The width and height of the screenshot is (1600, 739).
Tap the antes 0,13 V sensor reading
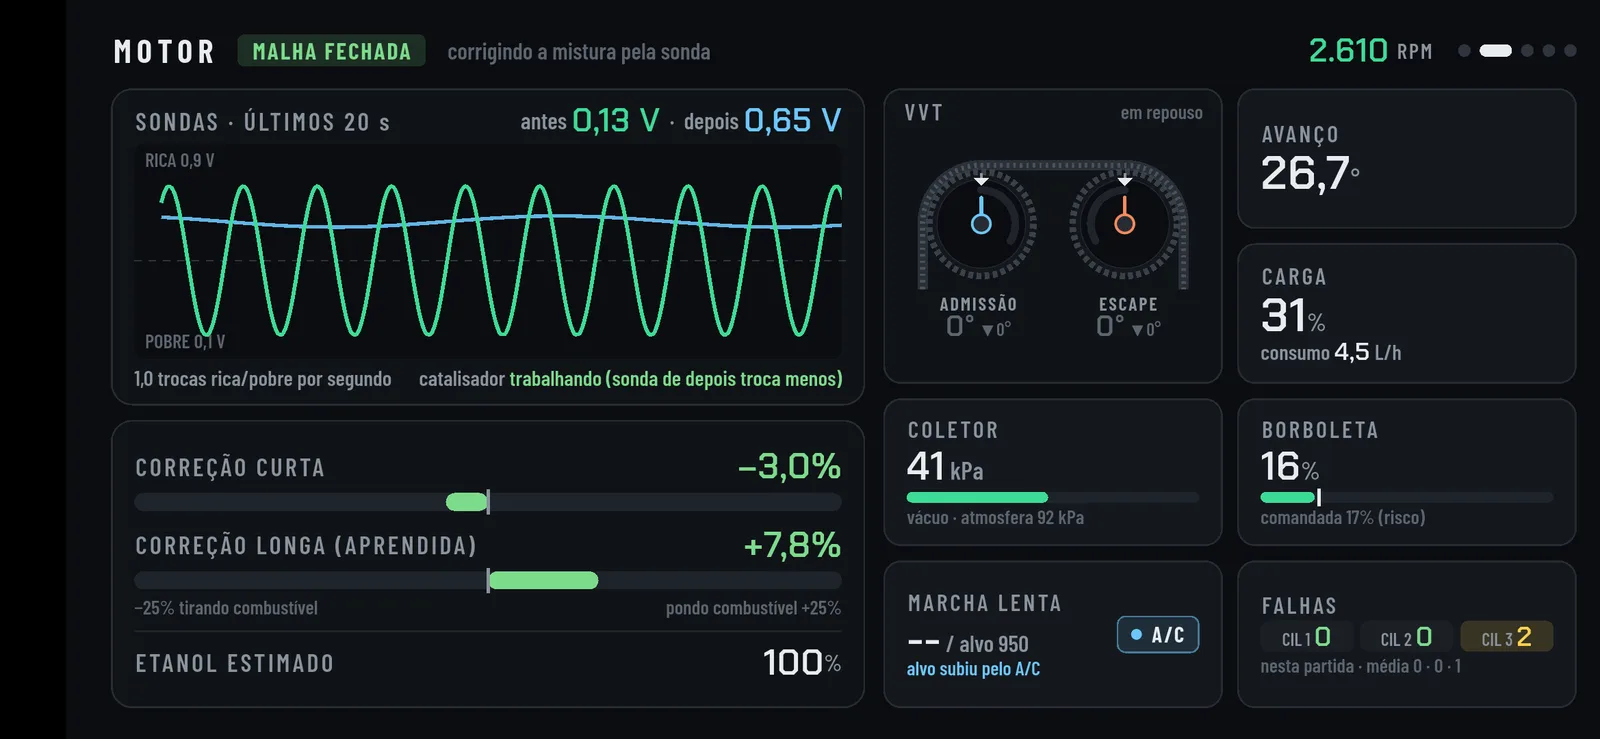[590, 121]
